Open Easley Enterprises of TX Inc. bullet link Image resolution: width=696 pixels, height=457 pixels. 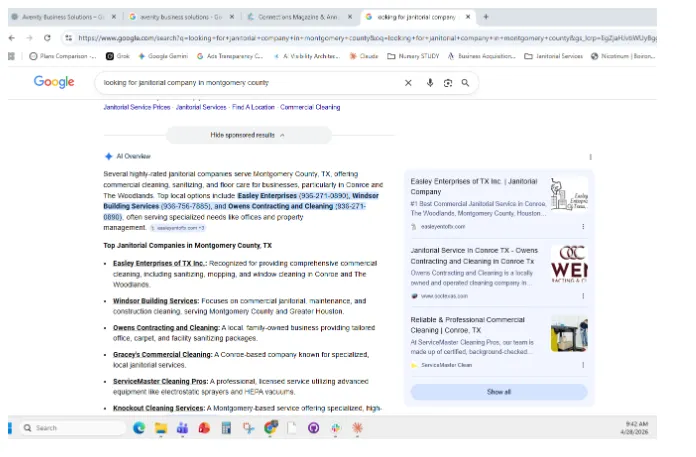[160, 264]
